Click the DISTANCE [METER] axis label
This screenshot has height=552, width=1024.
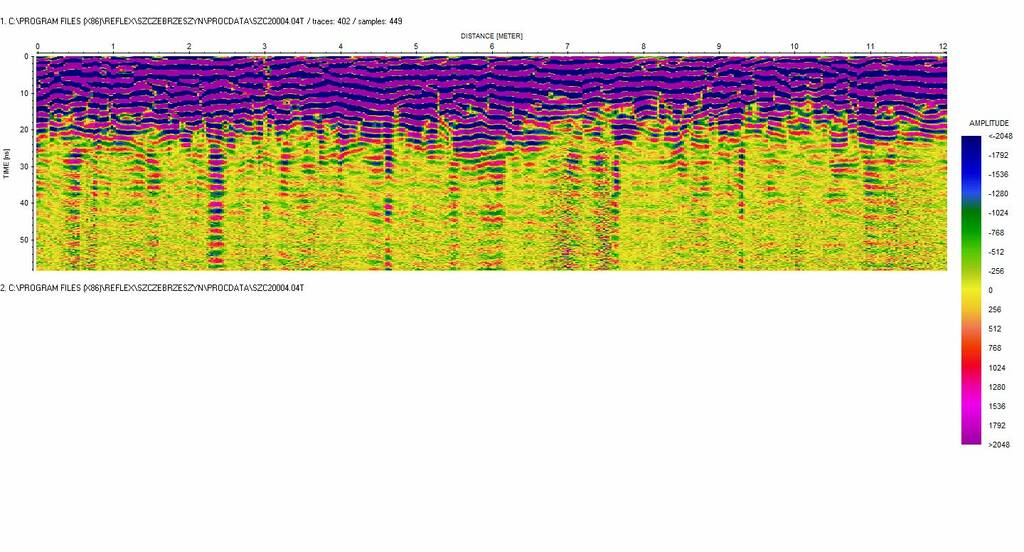pyautogui.click(x=491, y=35)
